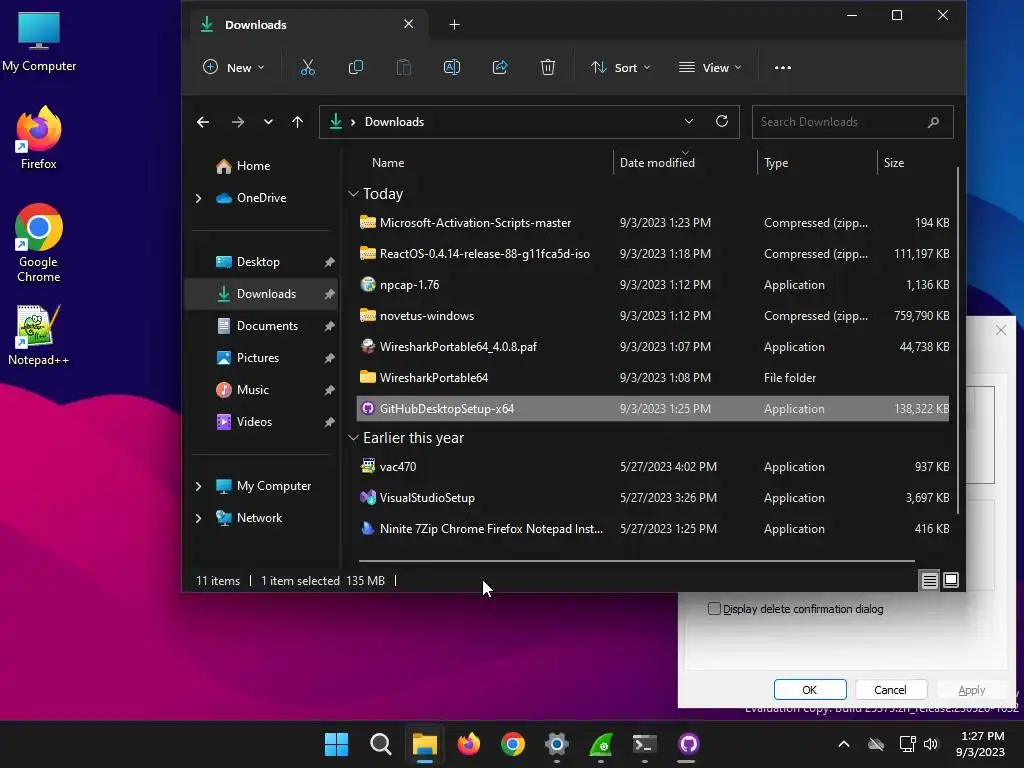Select Google Chrome desktop icon
The height and width of the screenshot is (768, 1024).
[x=39, y=243]
